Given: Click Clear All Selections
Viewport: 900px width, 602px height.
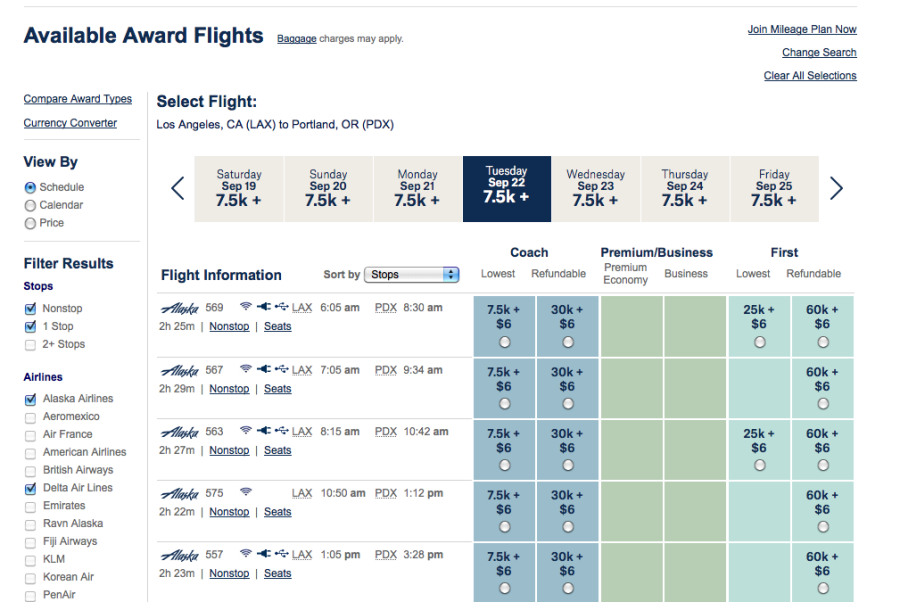Looking at the screenshot, I should 810,76.
